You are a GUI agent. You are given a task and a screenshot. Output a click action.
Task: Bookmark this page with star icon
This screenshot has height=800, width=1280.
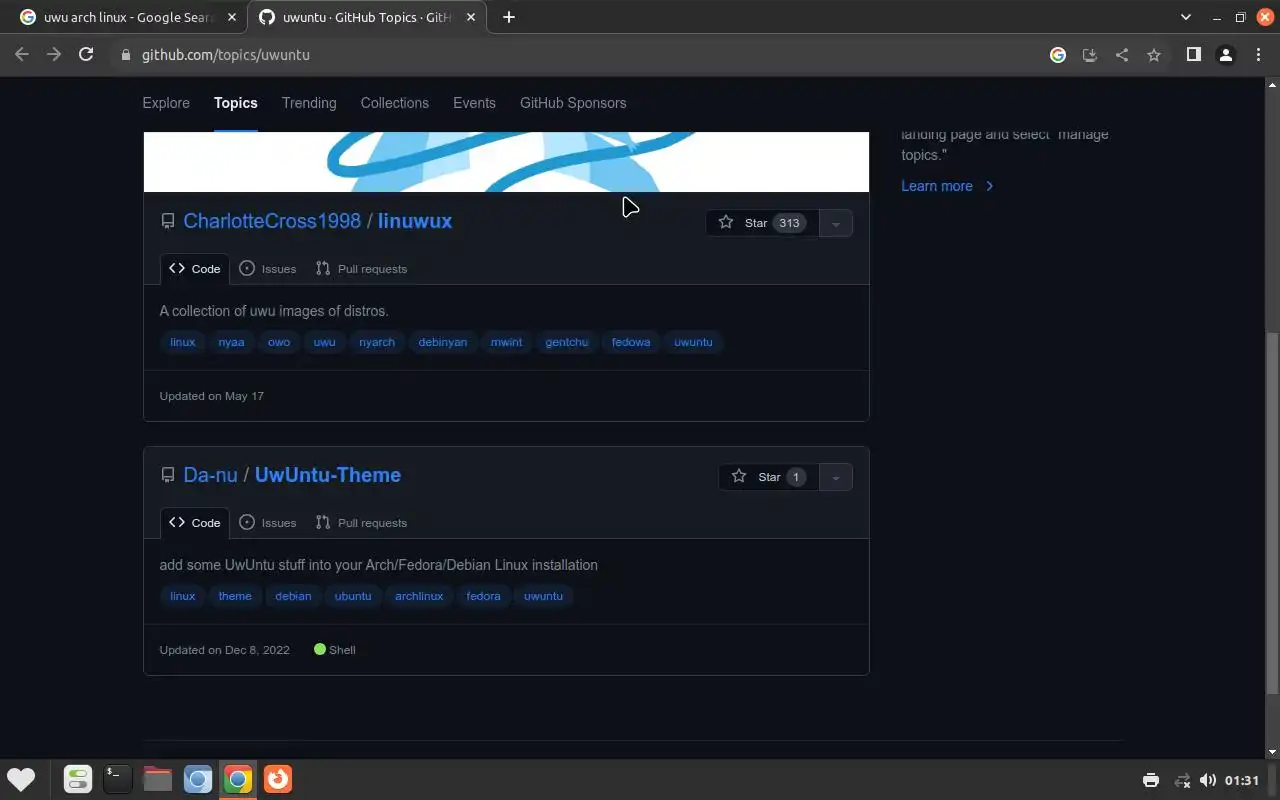coord(1154,55)
